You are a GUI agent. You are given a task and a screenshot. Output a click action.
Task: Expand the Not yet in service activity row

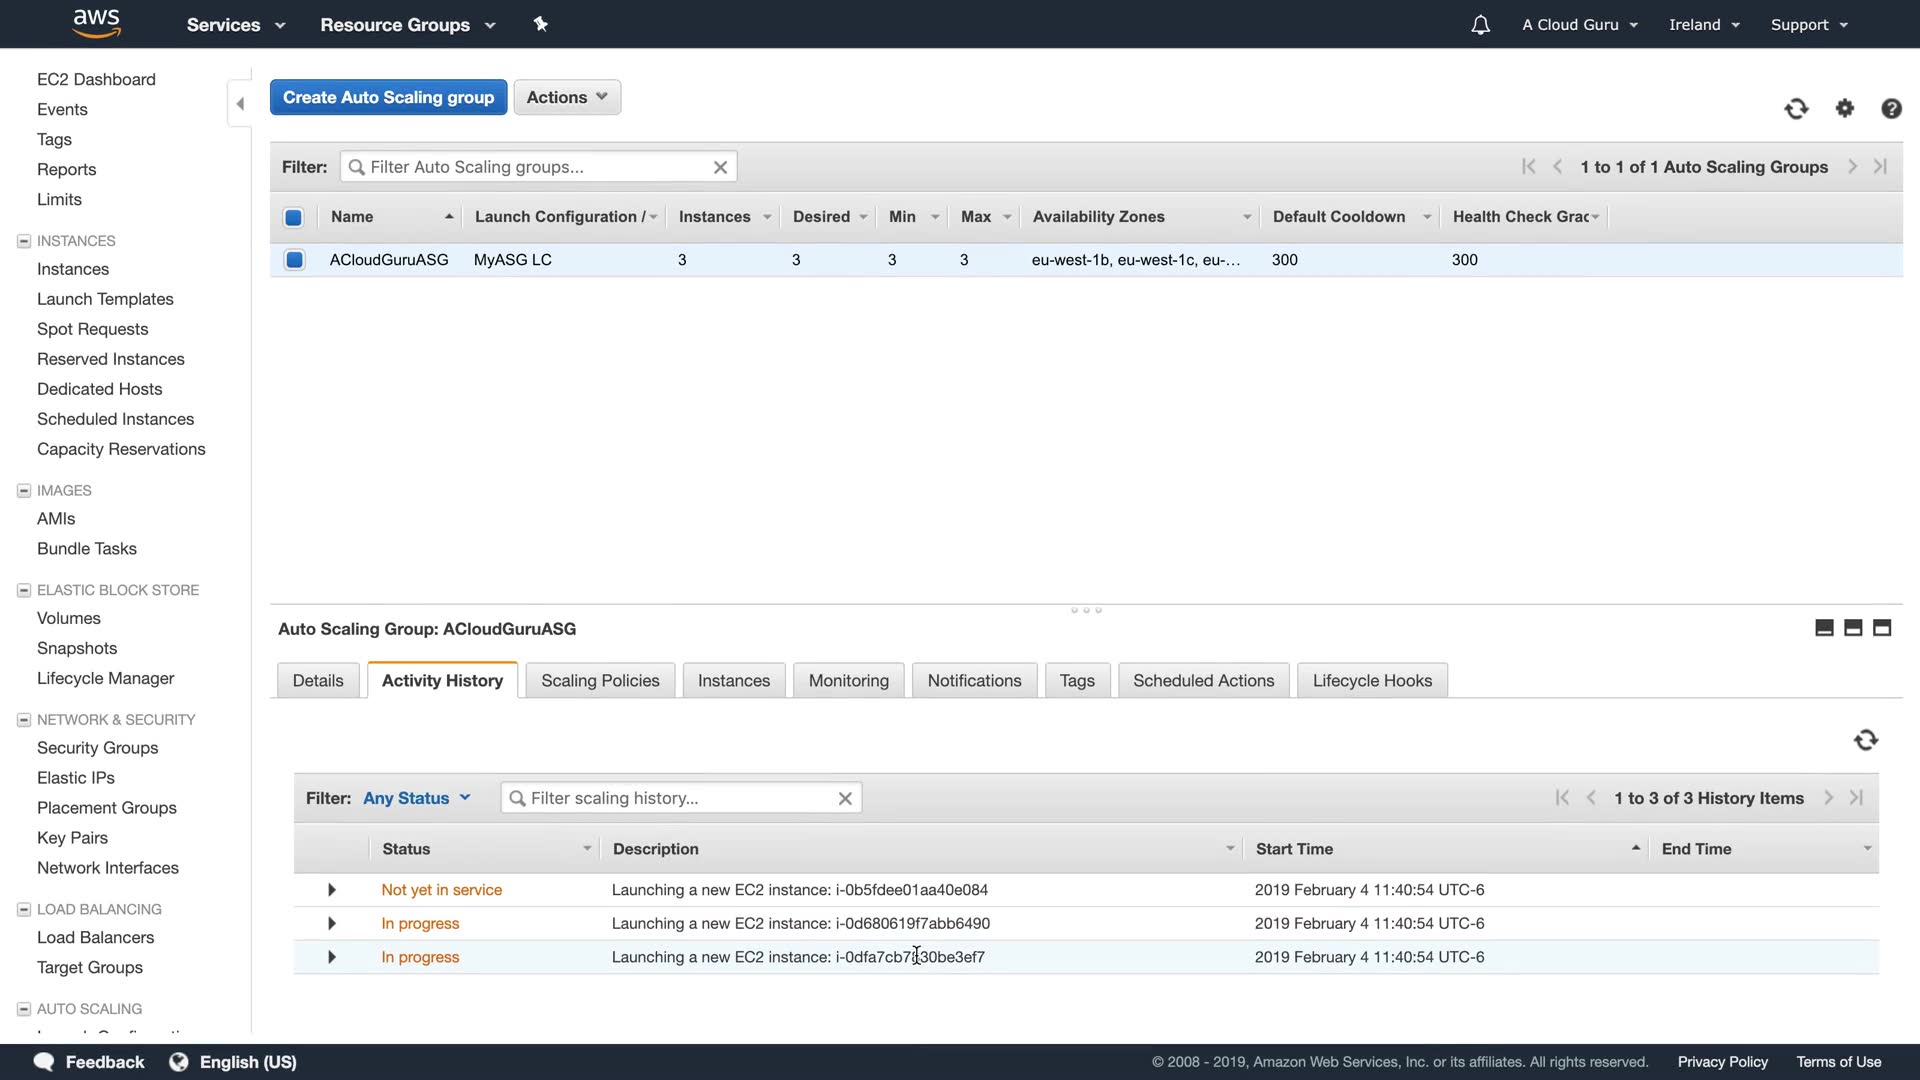pyautogui.click(x=332, y=890)
